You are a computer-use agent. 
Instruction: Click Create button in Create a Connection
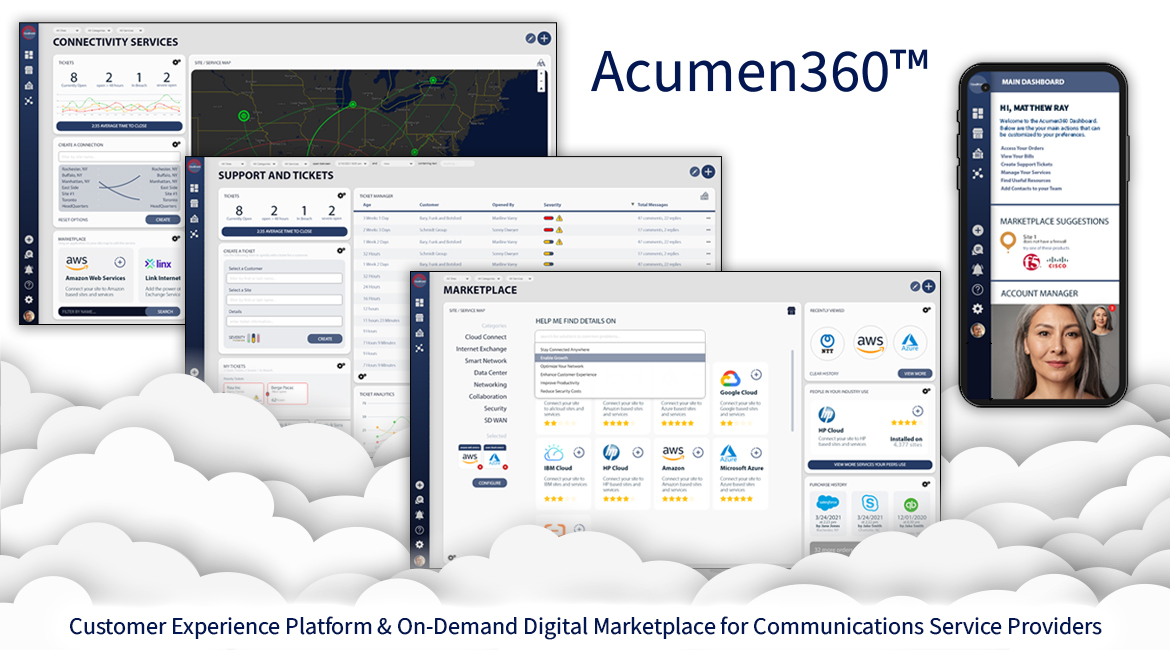[x=163, y=219]
